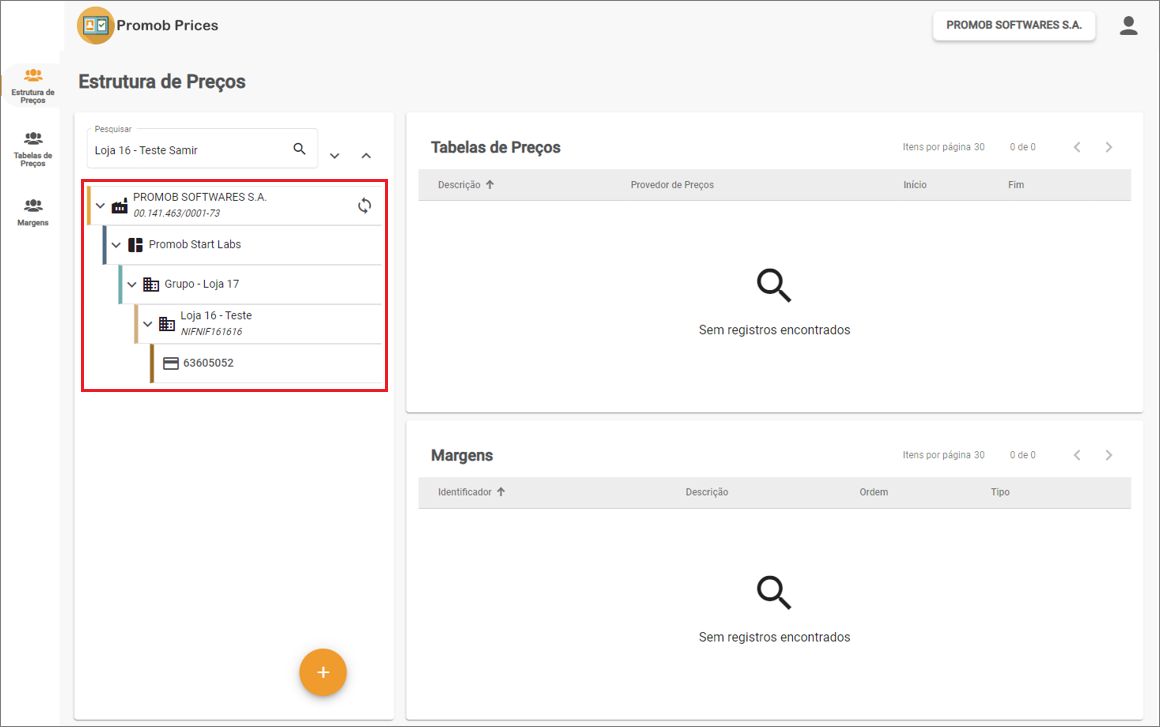Go to previous page in Margens
Screen dimensions: 1160x727
(x=1077, y=455)
